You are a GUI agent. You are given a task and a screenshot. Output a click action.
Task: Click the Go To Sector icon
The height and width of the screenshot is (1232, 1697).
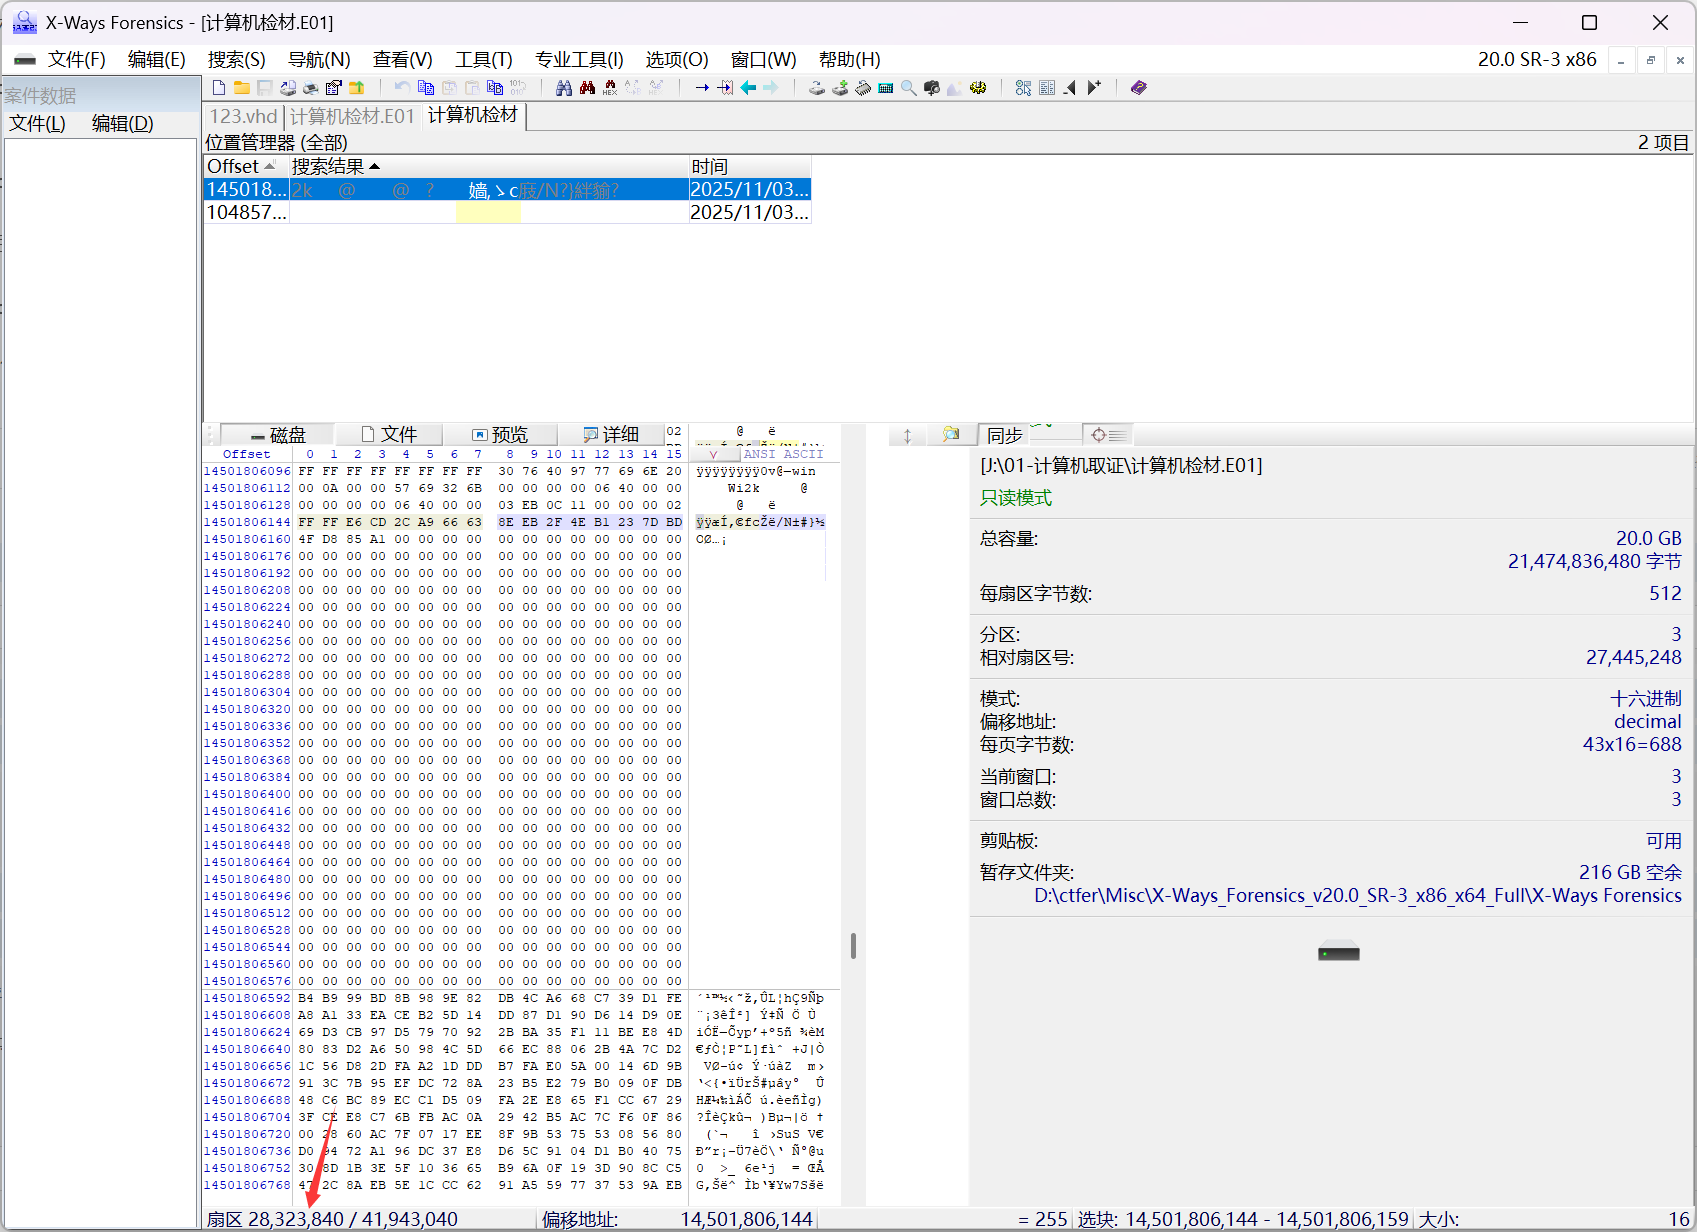[725, 88]
